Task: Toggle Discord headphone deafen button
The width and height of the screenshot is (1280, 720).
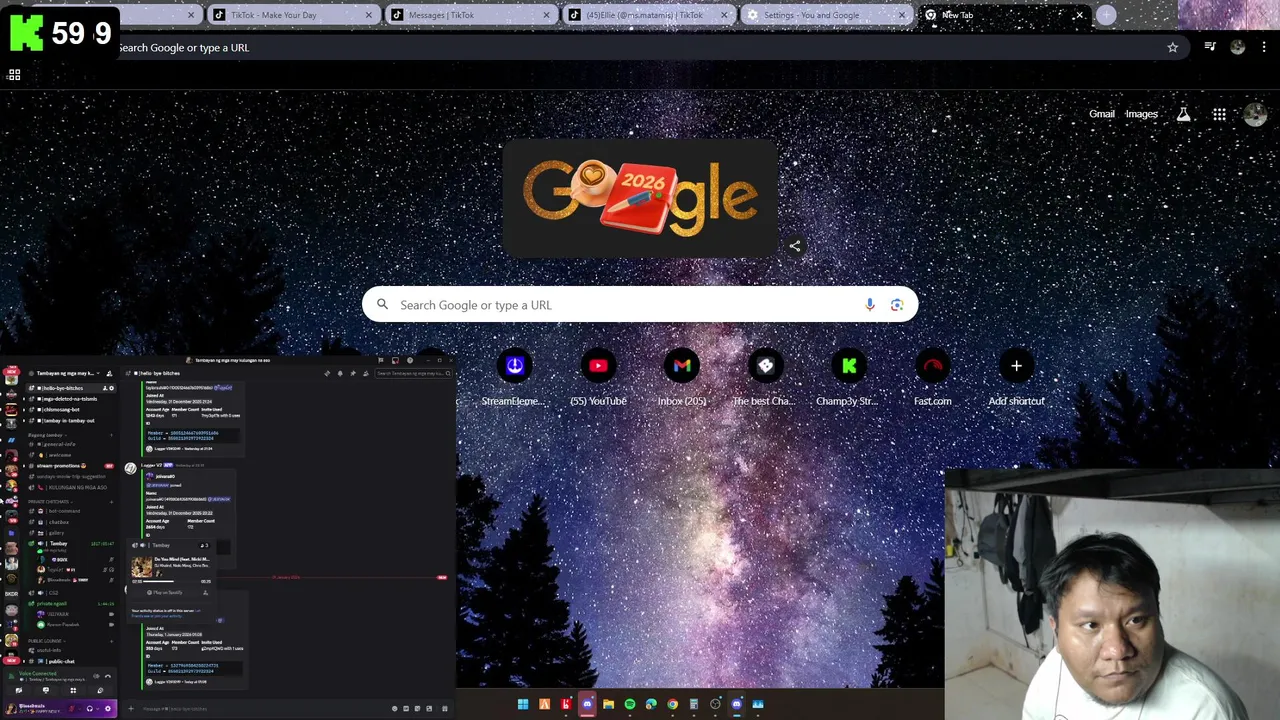Action: pyautogui.click(x=90, y=708)
